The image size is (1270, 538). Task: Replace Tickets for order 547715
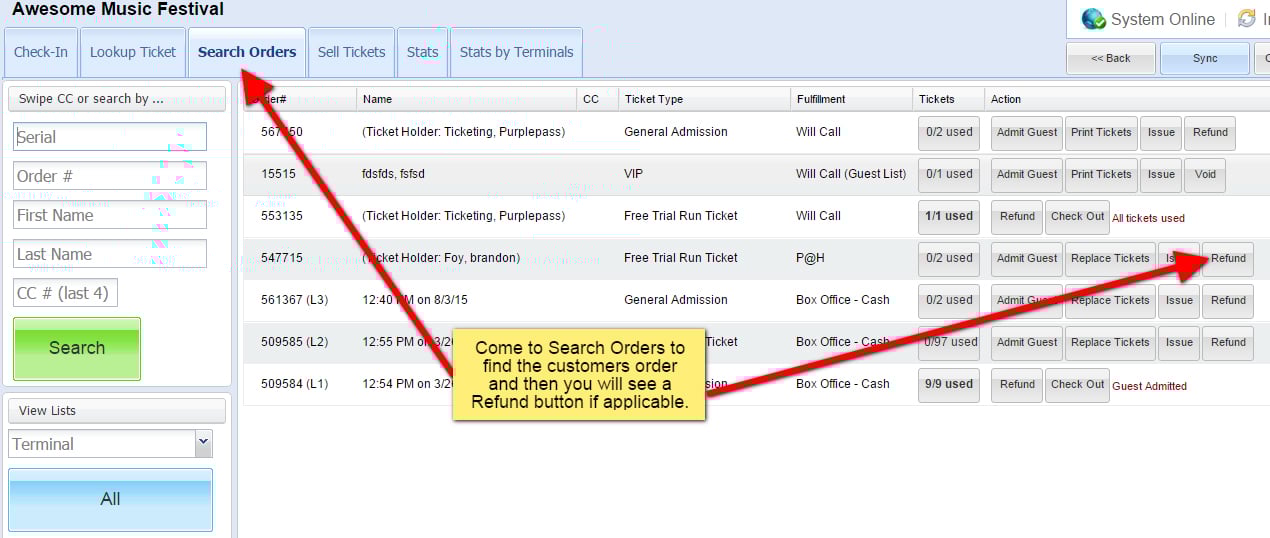tap(1110, 258)
